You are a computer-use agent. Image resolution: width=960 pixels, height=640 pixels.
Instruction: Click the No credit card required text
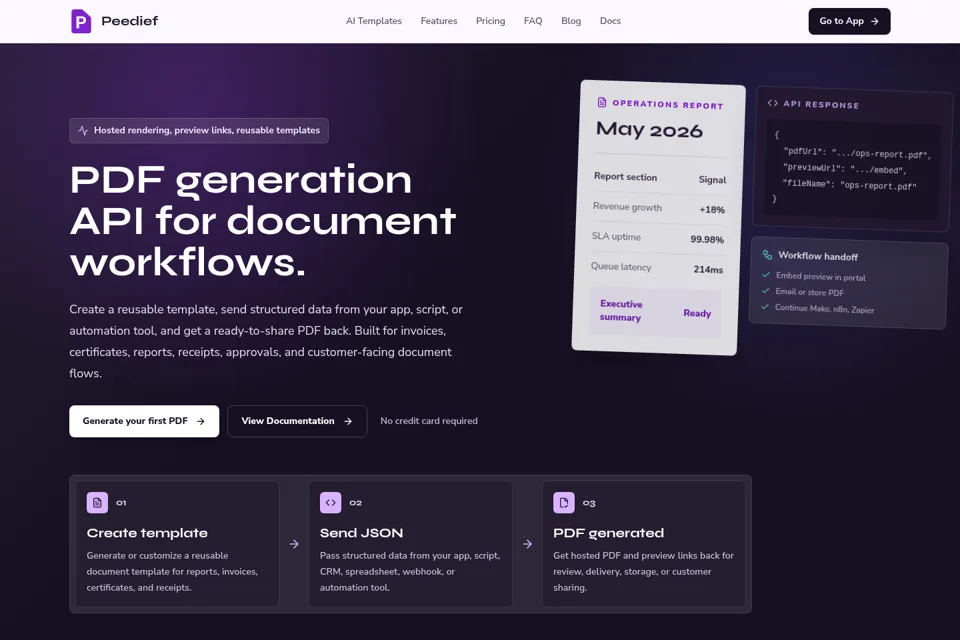[x=429, y=421]
